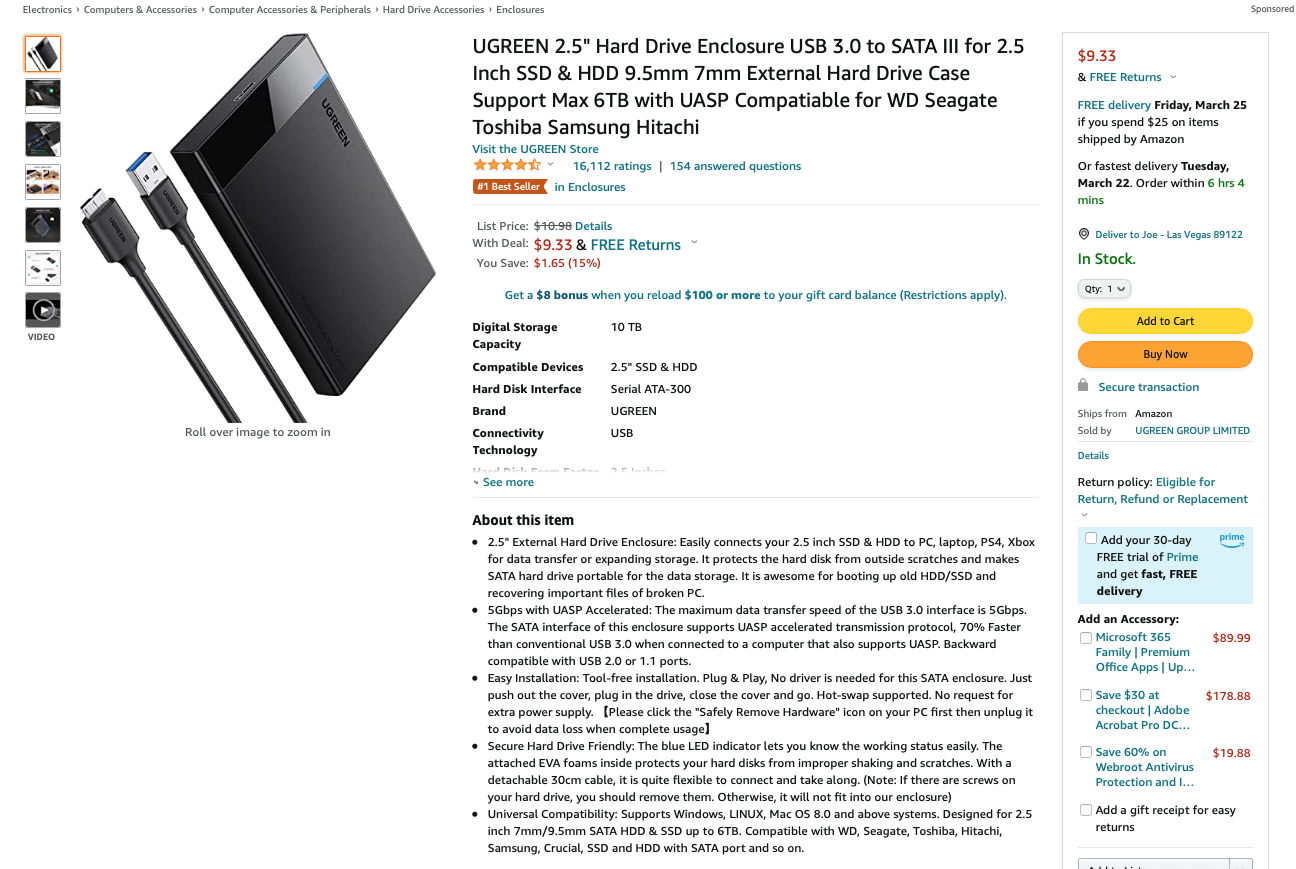Screen dimensions: 1296x869
Task: Select the first product image thumbnail
Action: click(43, 54)
